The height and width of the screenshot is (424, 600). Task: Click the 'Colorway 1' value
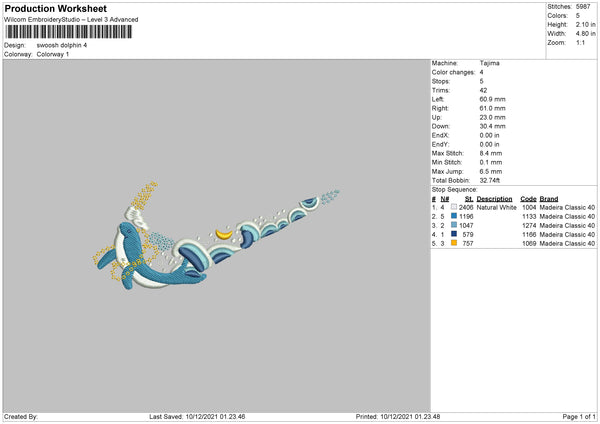[x=53, y=54]
